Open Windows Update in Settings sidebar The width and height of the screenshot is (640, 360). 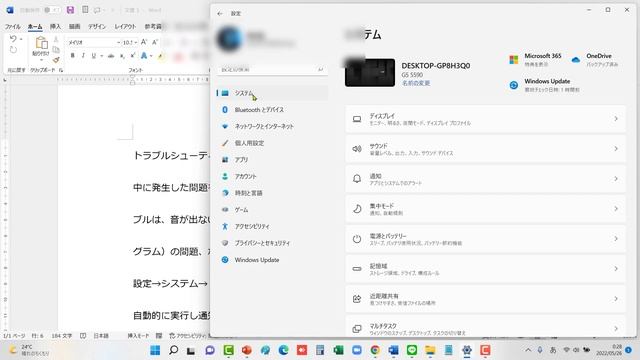(272, 260)
